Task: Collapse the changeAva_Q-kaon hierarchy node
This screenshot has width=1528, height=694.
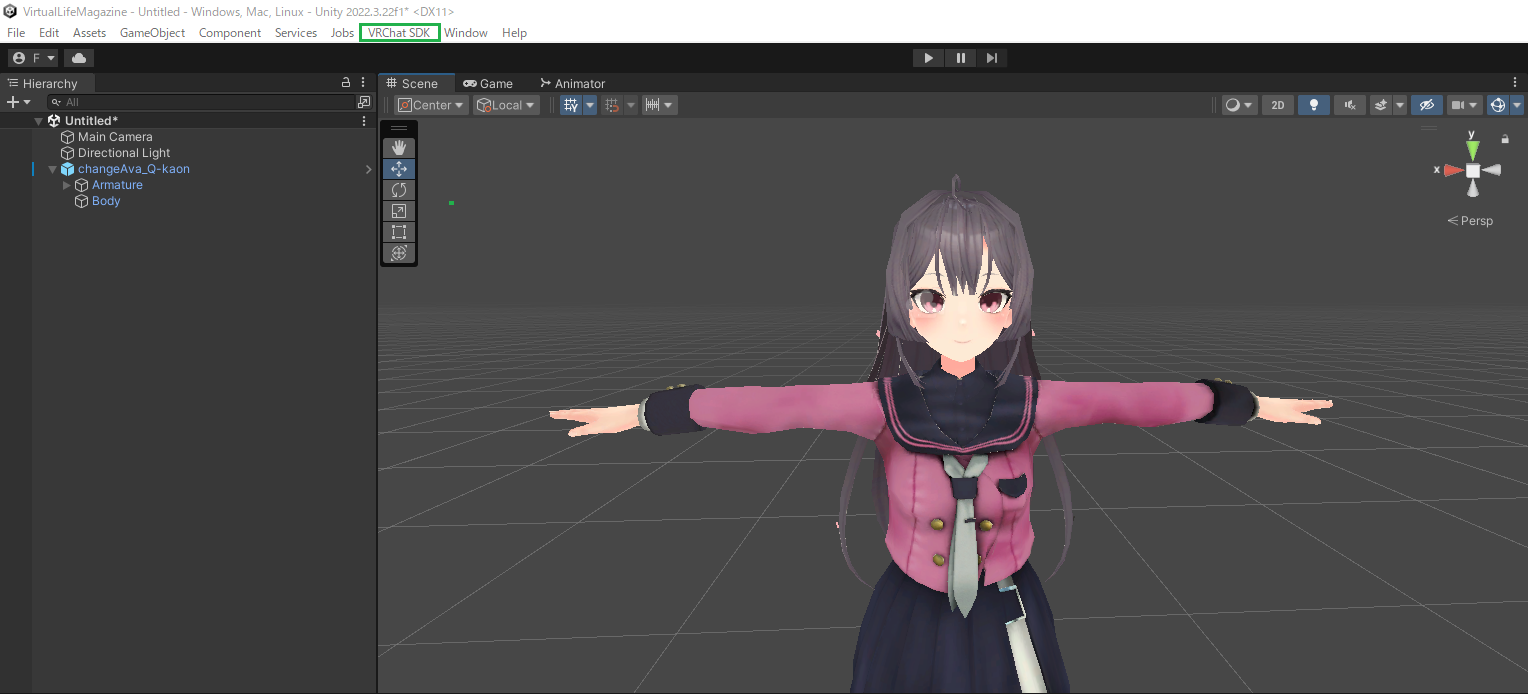Action: 52,169
